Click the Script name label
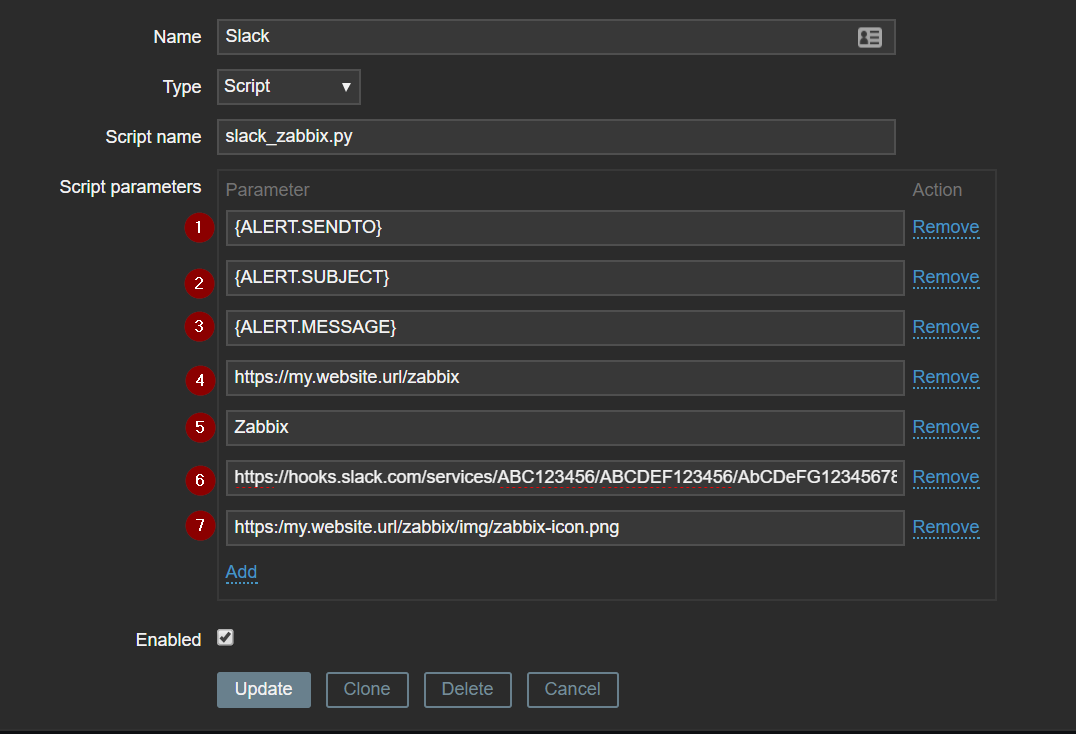 (154, 137)
